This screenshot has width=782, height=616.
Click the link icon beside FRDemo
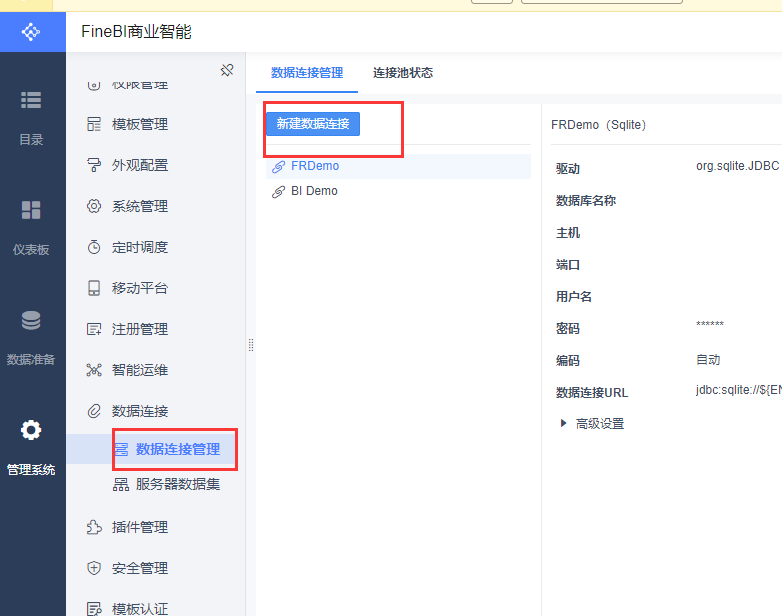coord(278,166)
